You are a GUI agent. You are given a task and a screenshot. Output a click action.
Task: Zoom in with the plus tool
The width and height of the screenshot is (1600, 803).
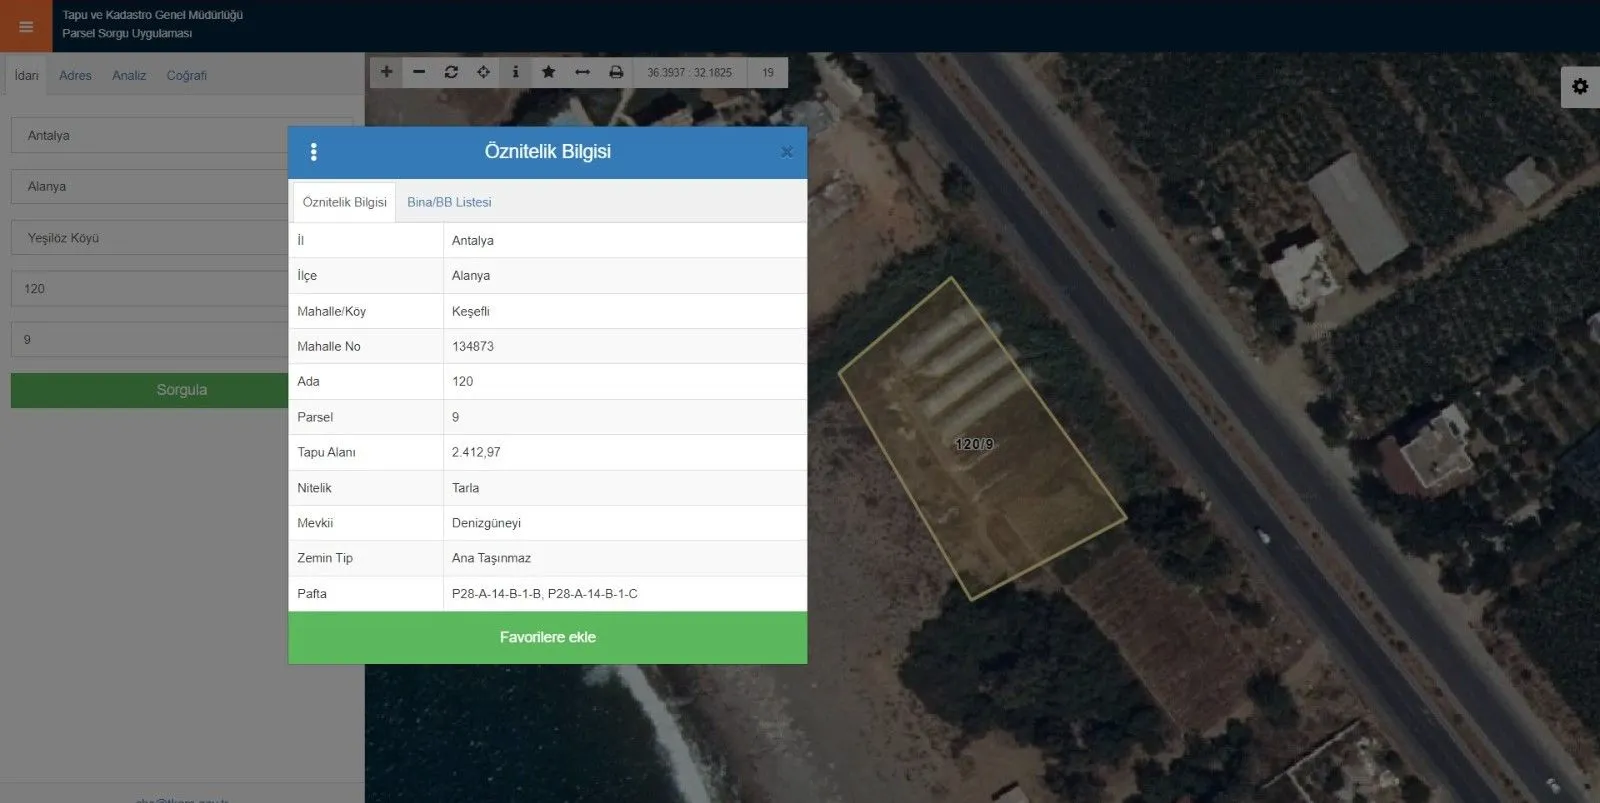pyautogui.click(x=387, y=72)
